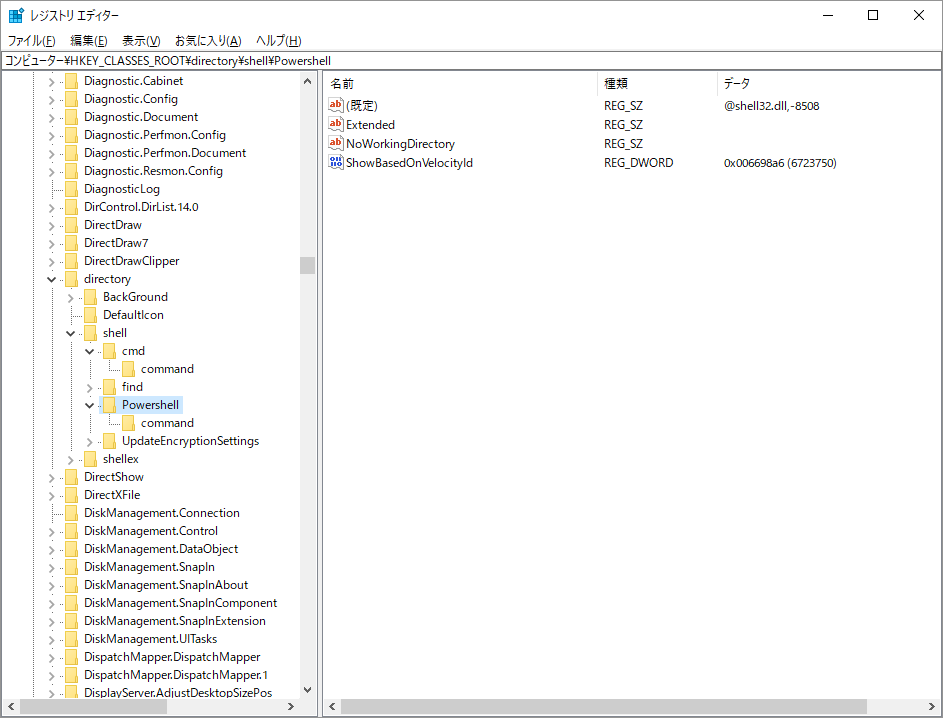Click the folder icon of shellex key
Viewport: 943px width, 718px height.
tap(90, 459)
